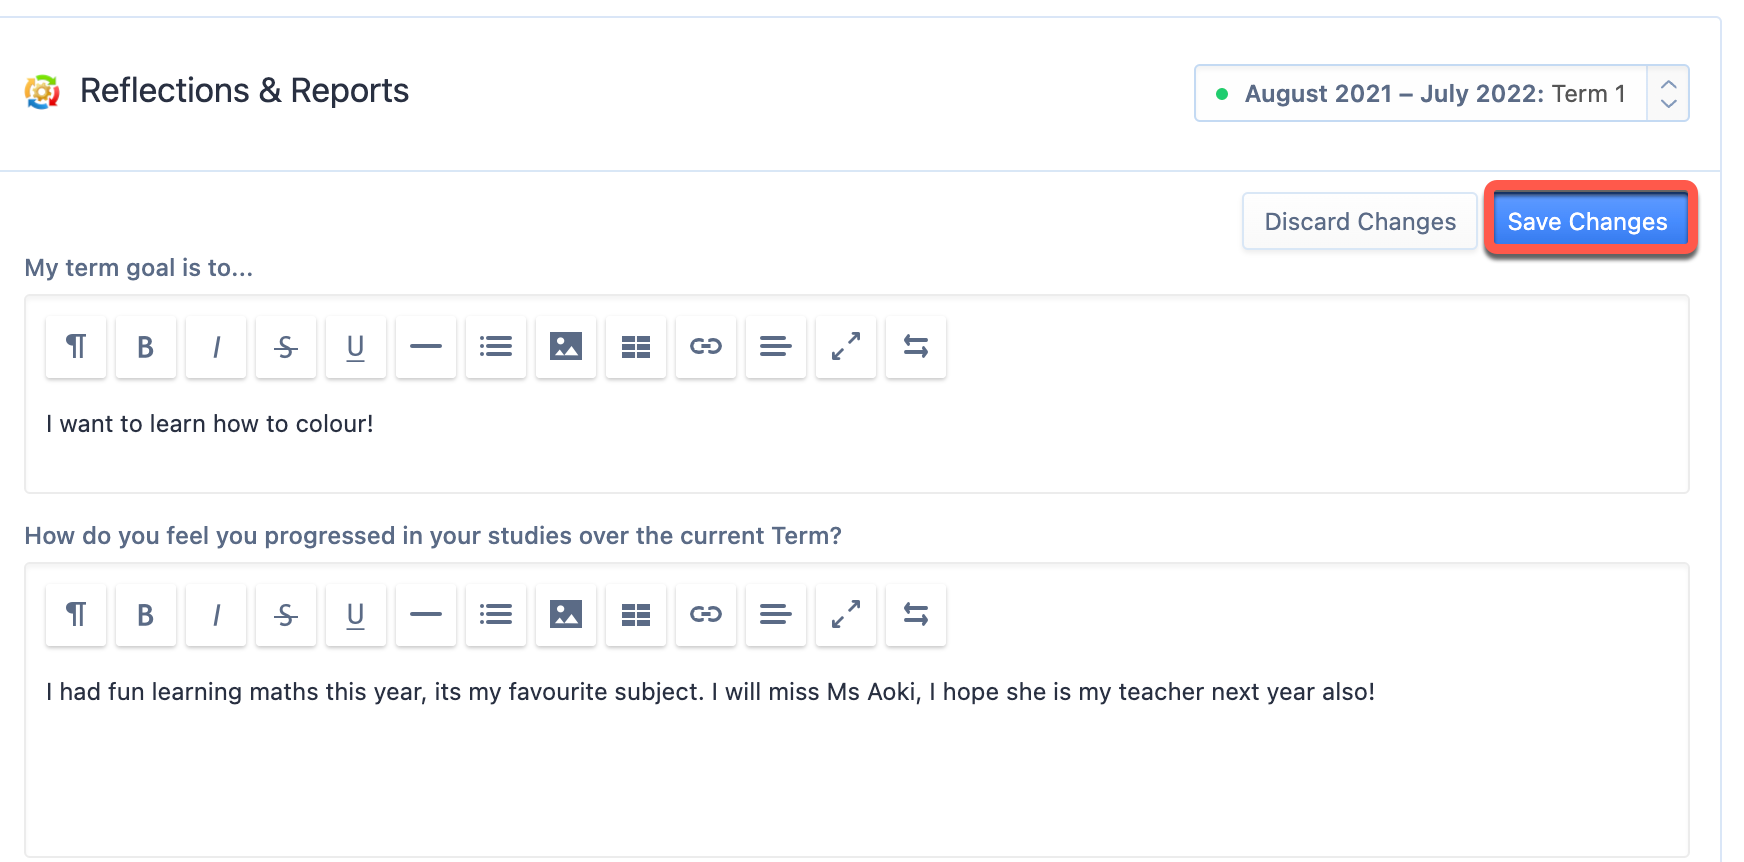Open alignment options in the progress editor
The image size is (1744, 862).
(x=776, y=615)
